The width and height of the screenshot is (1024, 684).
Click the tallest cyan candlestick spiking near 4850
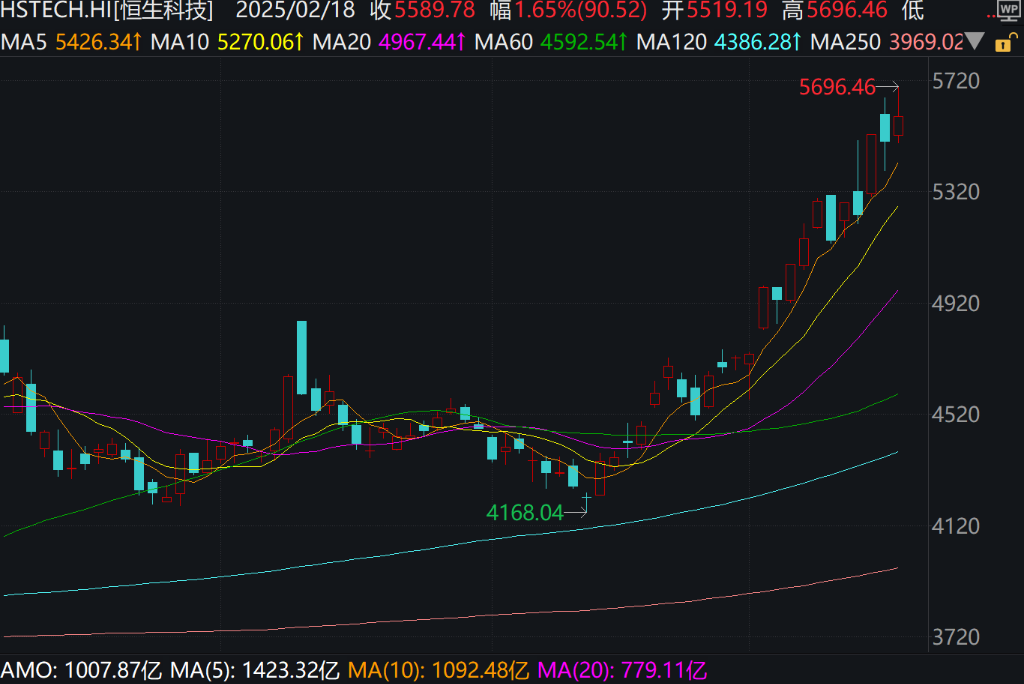(x=302, y=358)
